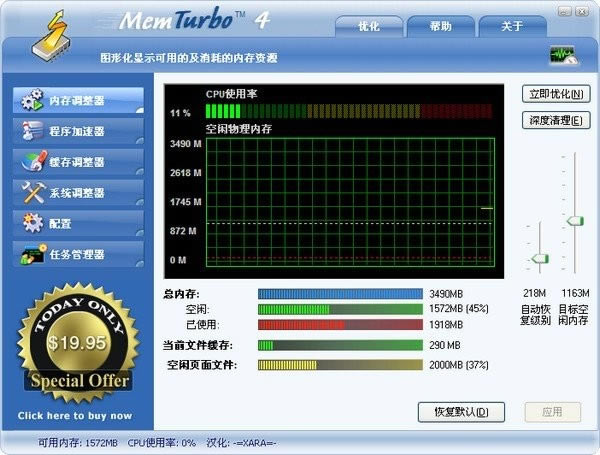
Task: Click the 系统调整器 wrench icon
Action: [32, 192]
